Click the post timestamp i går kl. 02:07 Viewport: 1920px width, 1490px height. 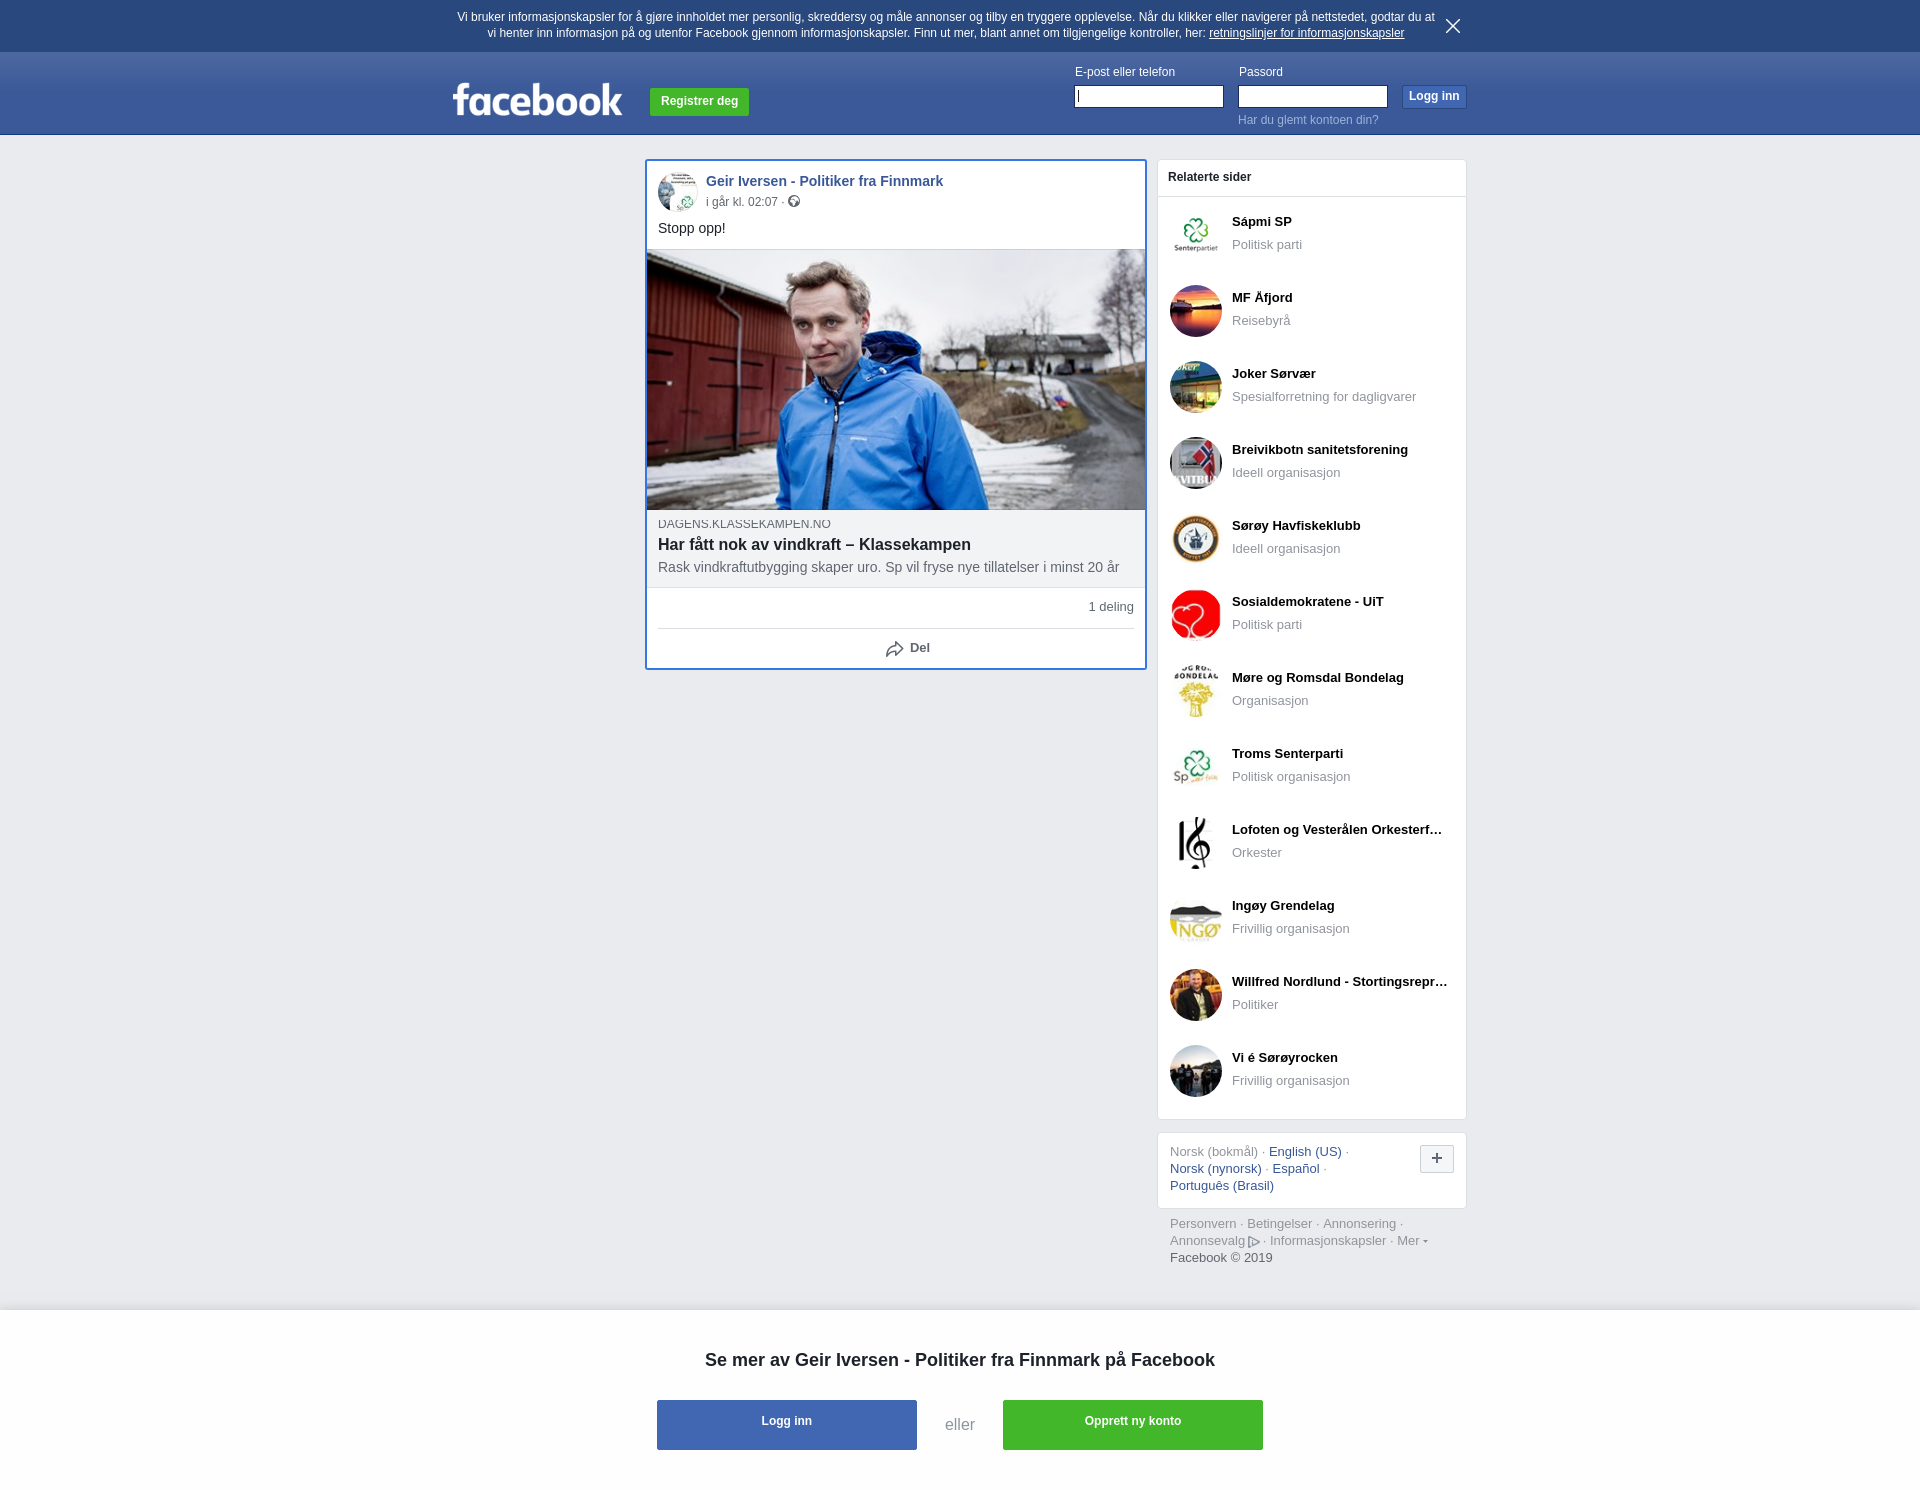(x=742, y=202)
